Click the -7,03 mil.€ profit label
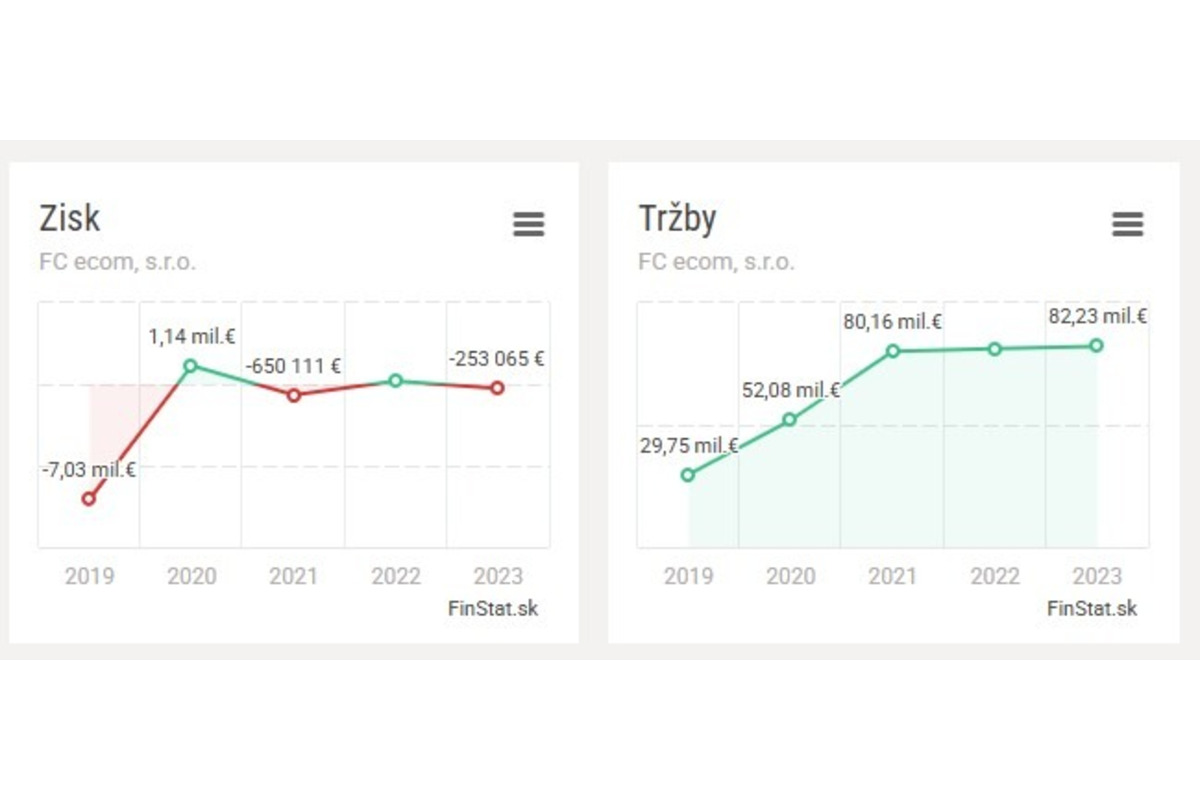 89,469
